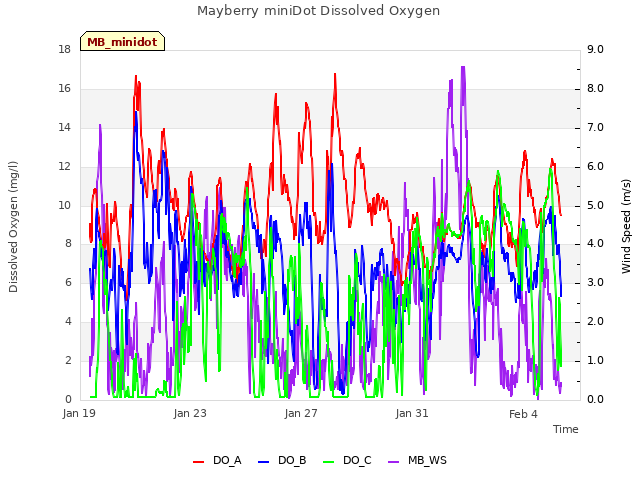This screenshot has height=480, width=640.
Task: Click the left axis value '16'
Action: [65, 89]
